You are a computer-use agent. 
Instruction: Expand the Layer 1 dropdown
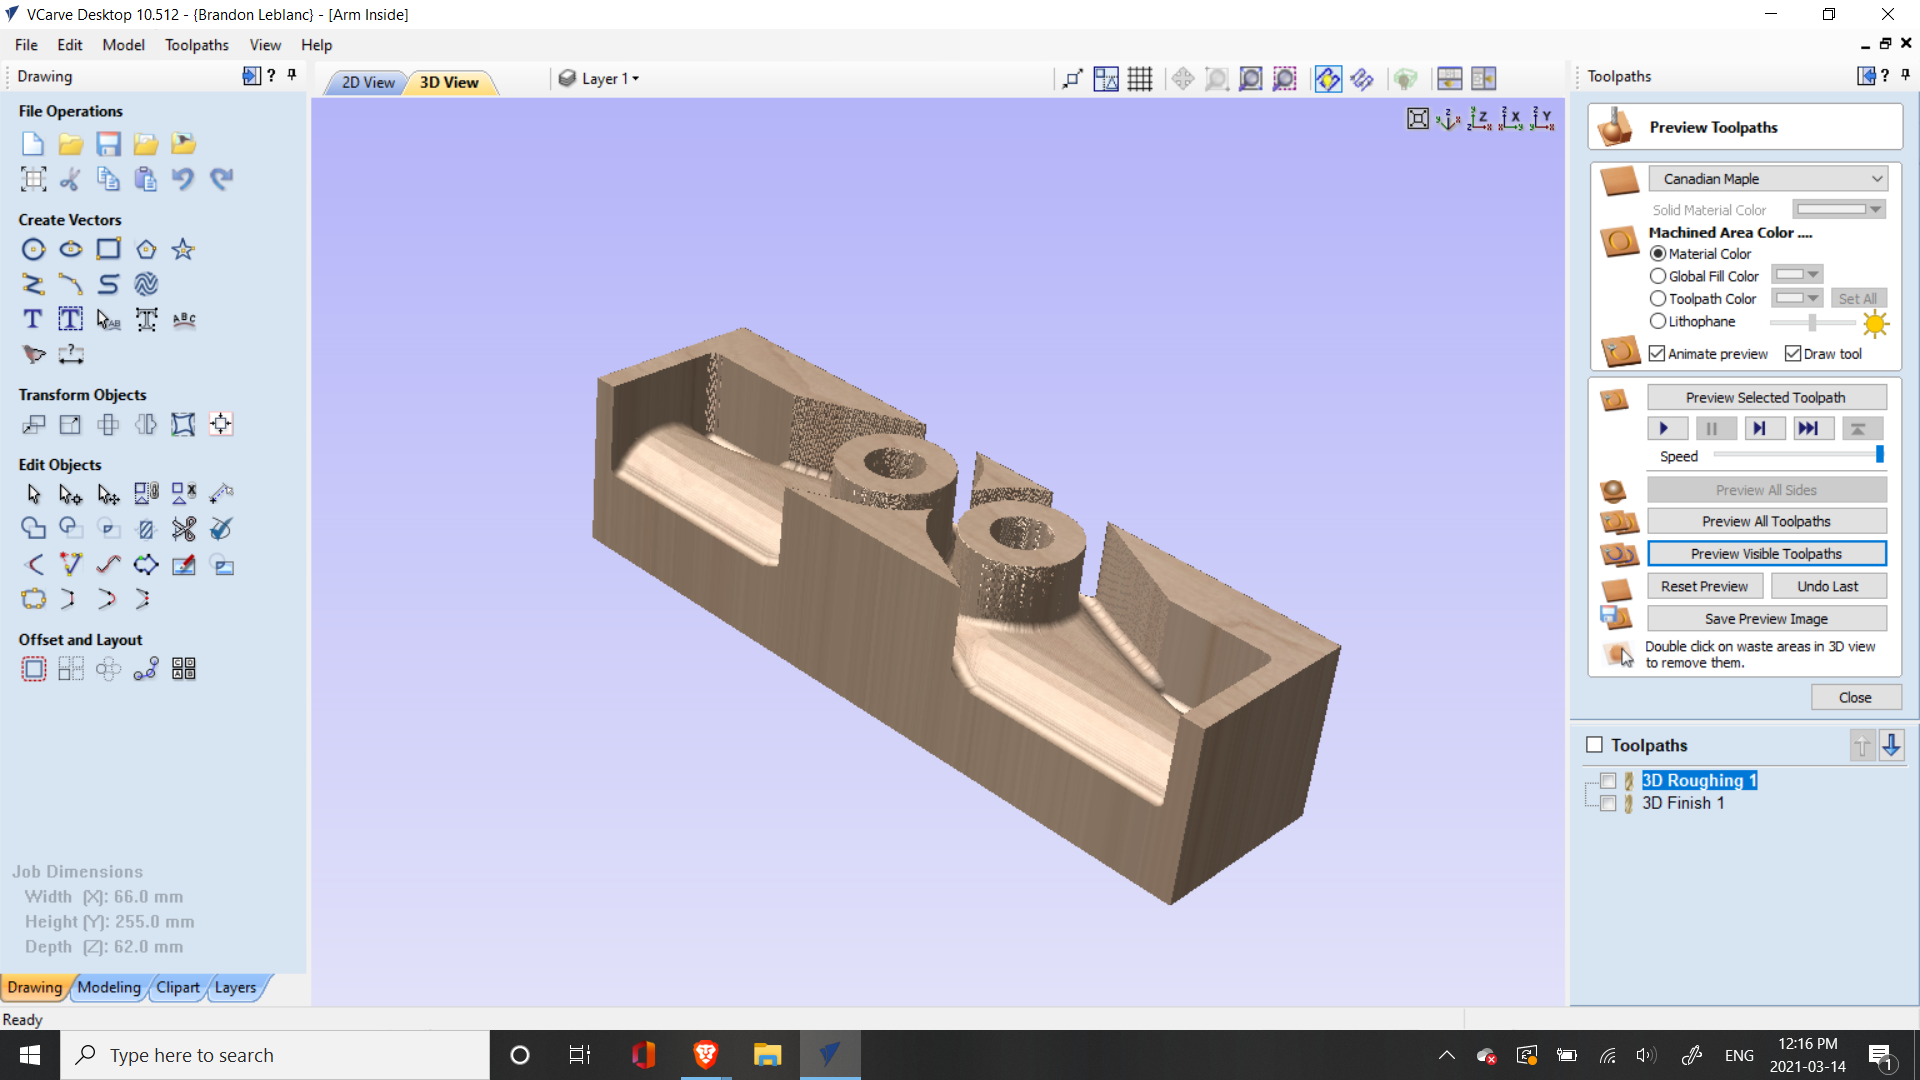coord(610,79)
